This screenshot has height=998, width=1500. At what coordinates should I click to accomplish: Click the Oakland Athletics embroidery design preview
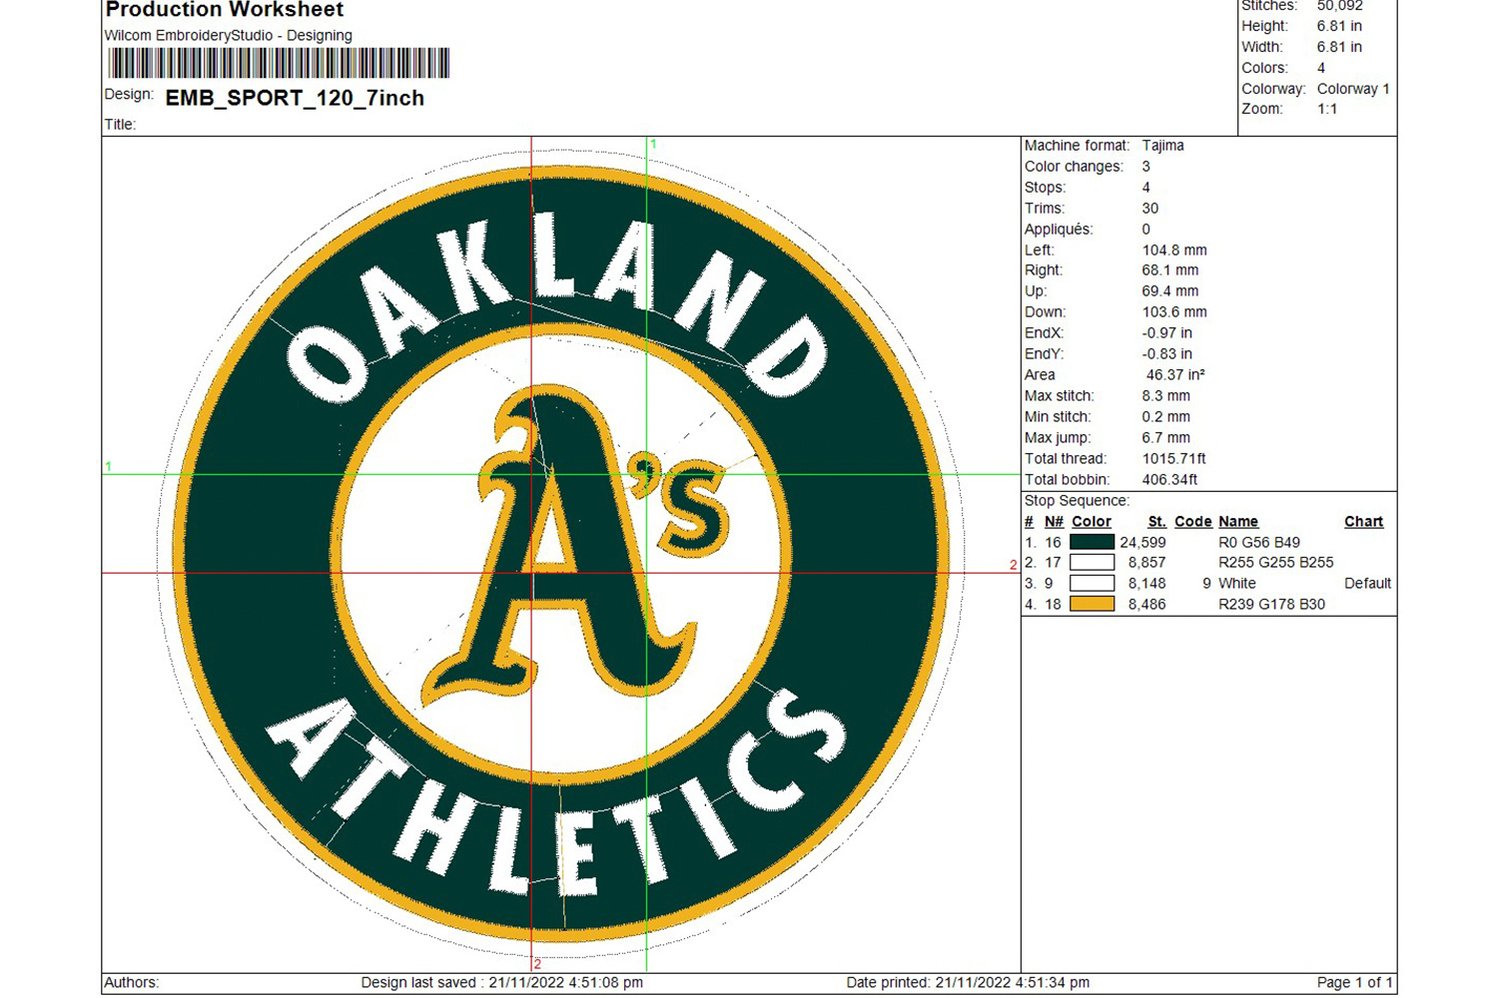562,552
